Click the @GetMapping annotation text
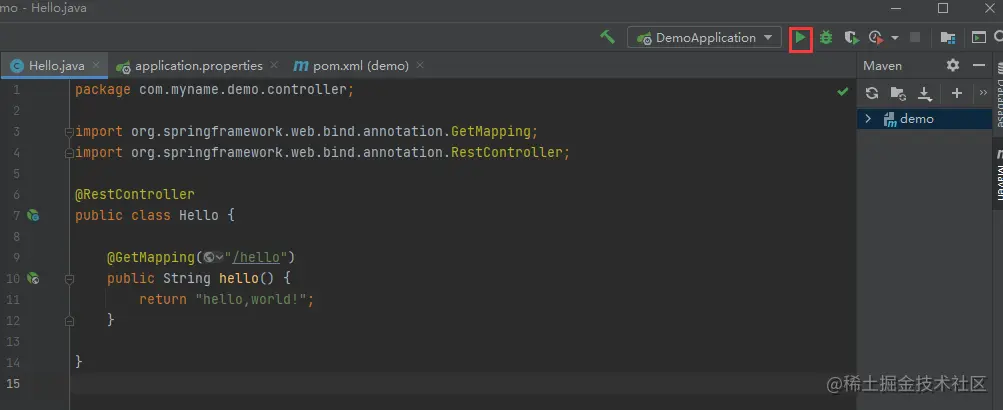This screenshot has height=410, width=1003. [x=151, y=257]
